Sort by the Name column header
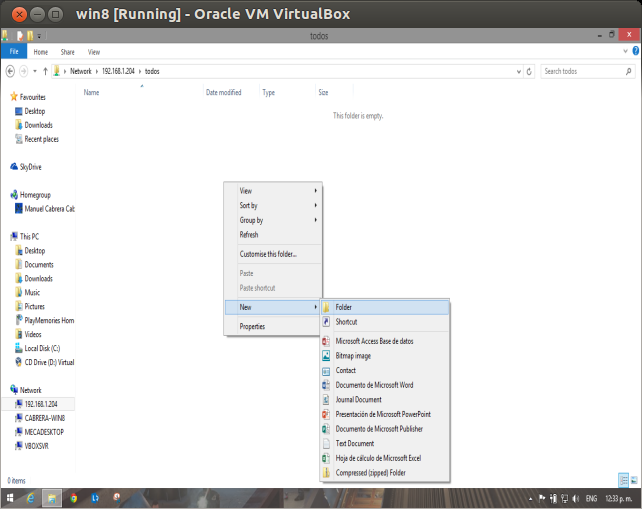 coord(91,93)
